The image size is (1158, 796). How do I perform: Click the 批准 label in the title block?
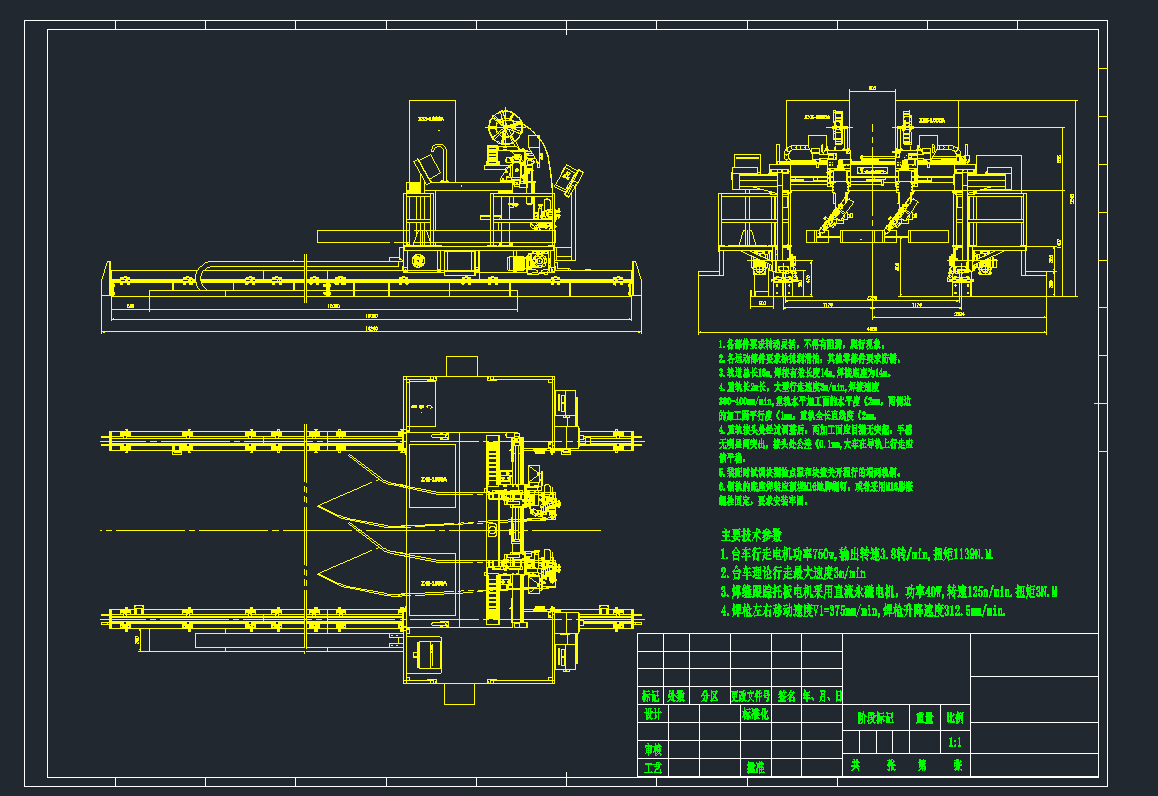coord(754,768)
